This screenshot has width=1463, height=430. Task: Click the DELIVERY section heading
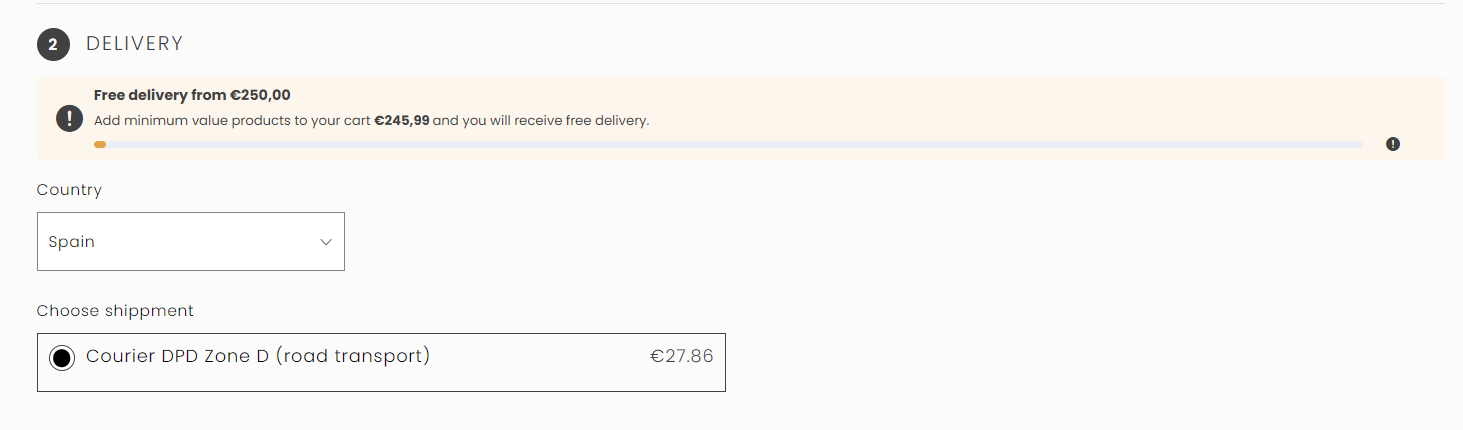(135, 44)
